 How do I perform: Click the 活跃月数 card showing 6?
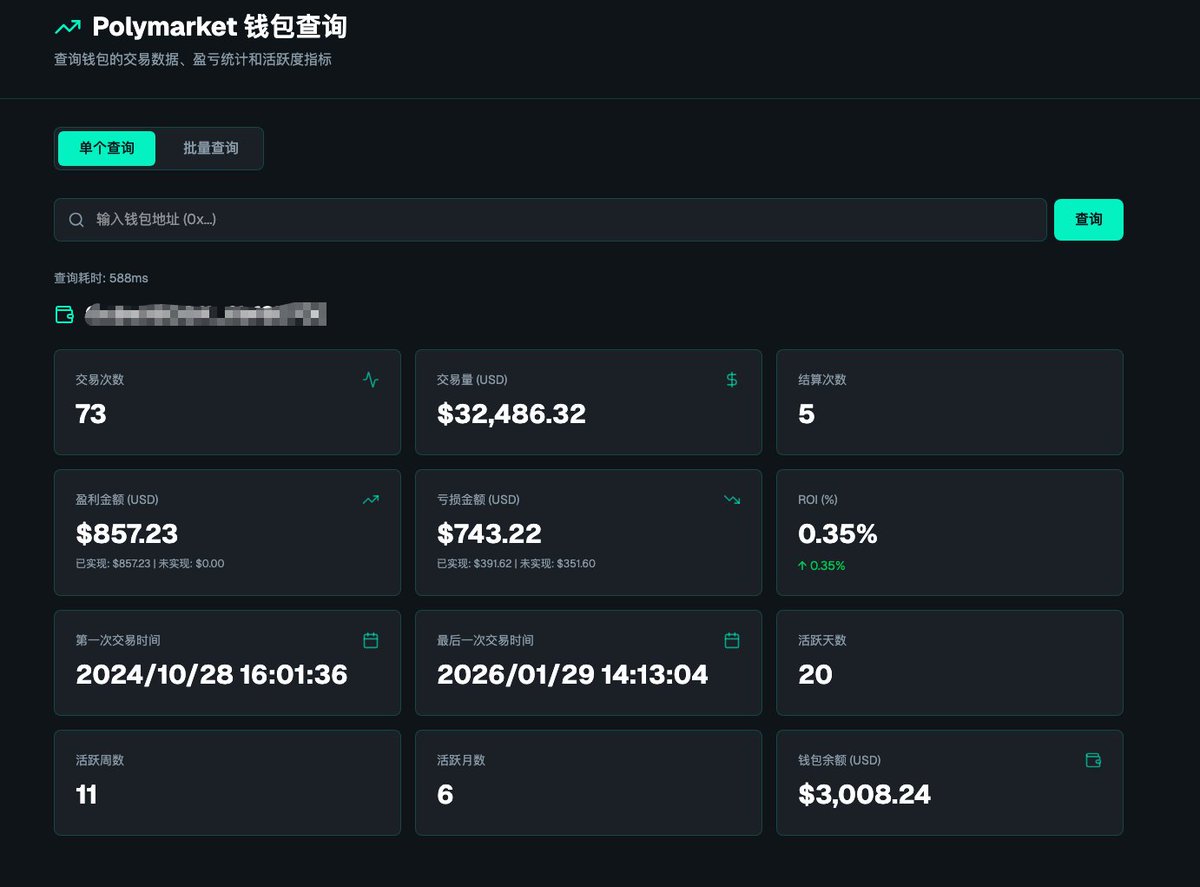click(588, 782)
